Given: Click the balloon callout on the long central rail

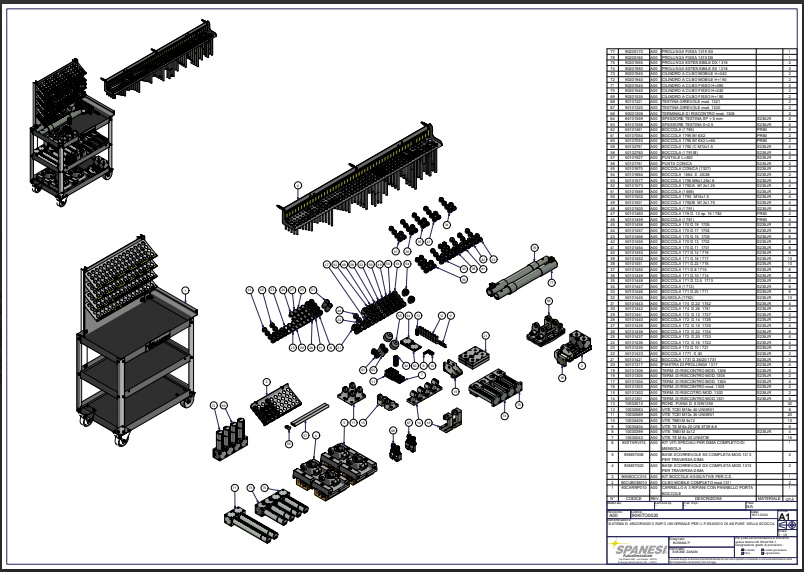Looking at the screenshot, I should tap(297, 186).
